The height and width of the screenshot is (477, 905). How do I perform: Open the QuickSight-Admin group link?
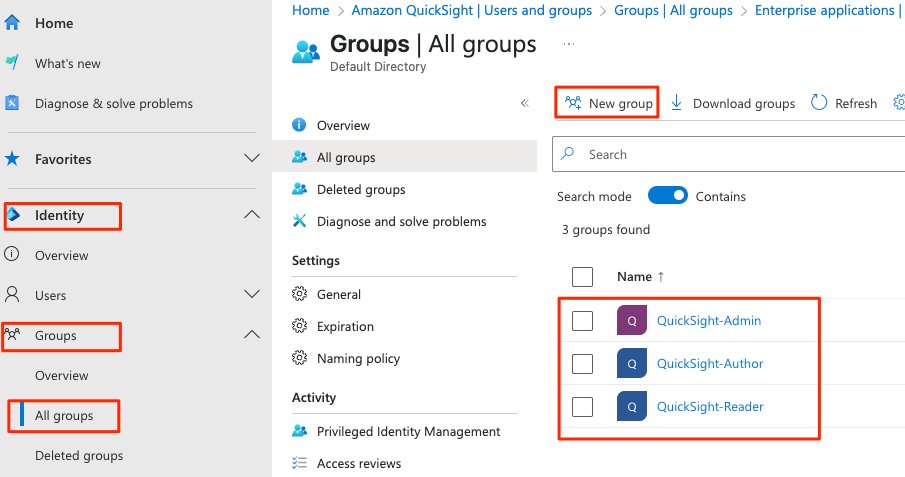[x=709, y=321]
